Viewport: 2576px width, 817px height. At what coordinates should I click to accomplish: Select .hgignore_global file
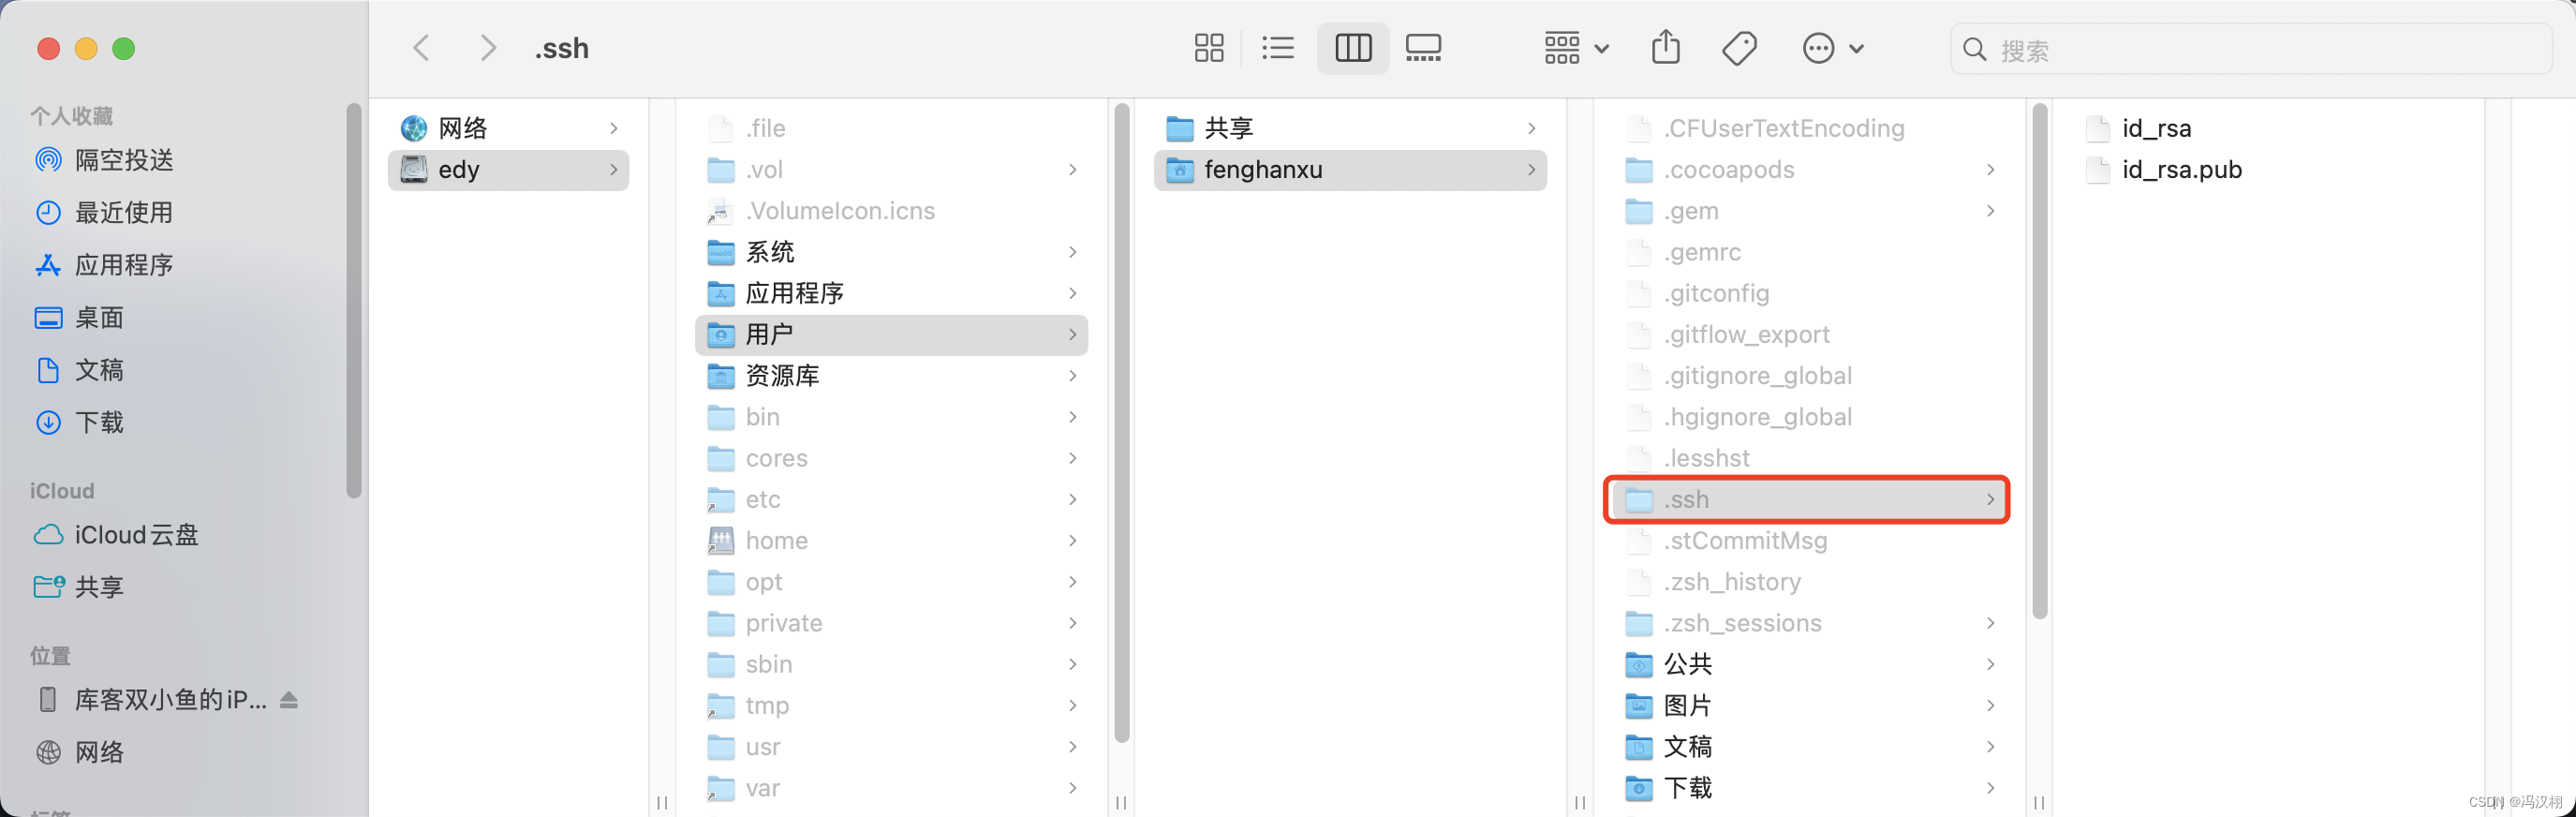(x=1809, y=417)
